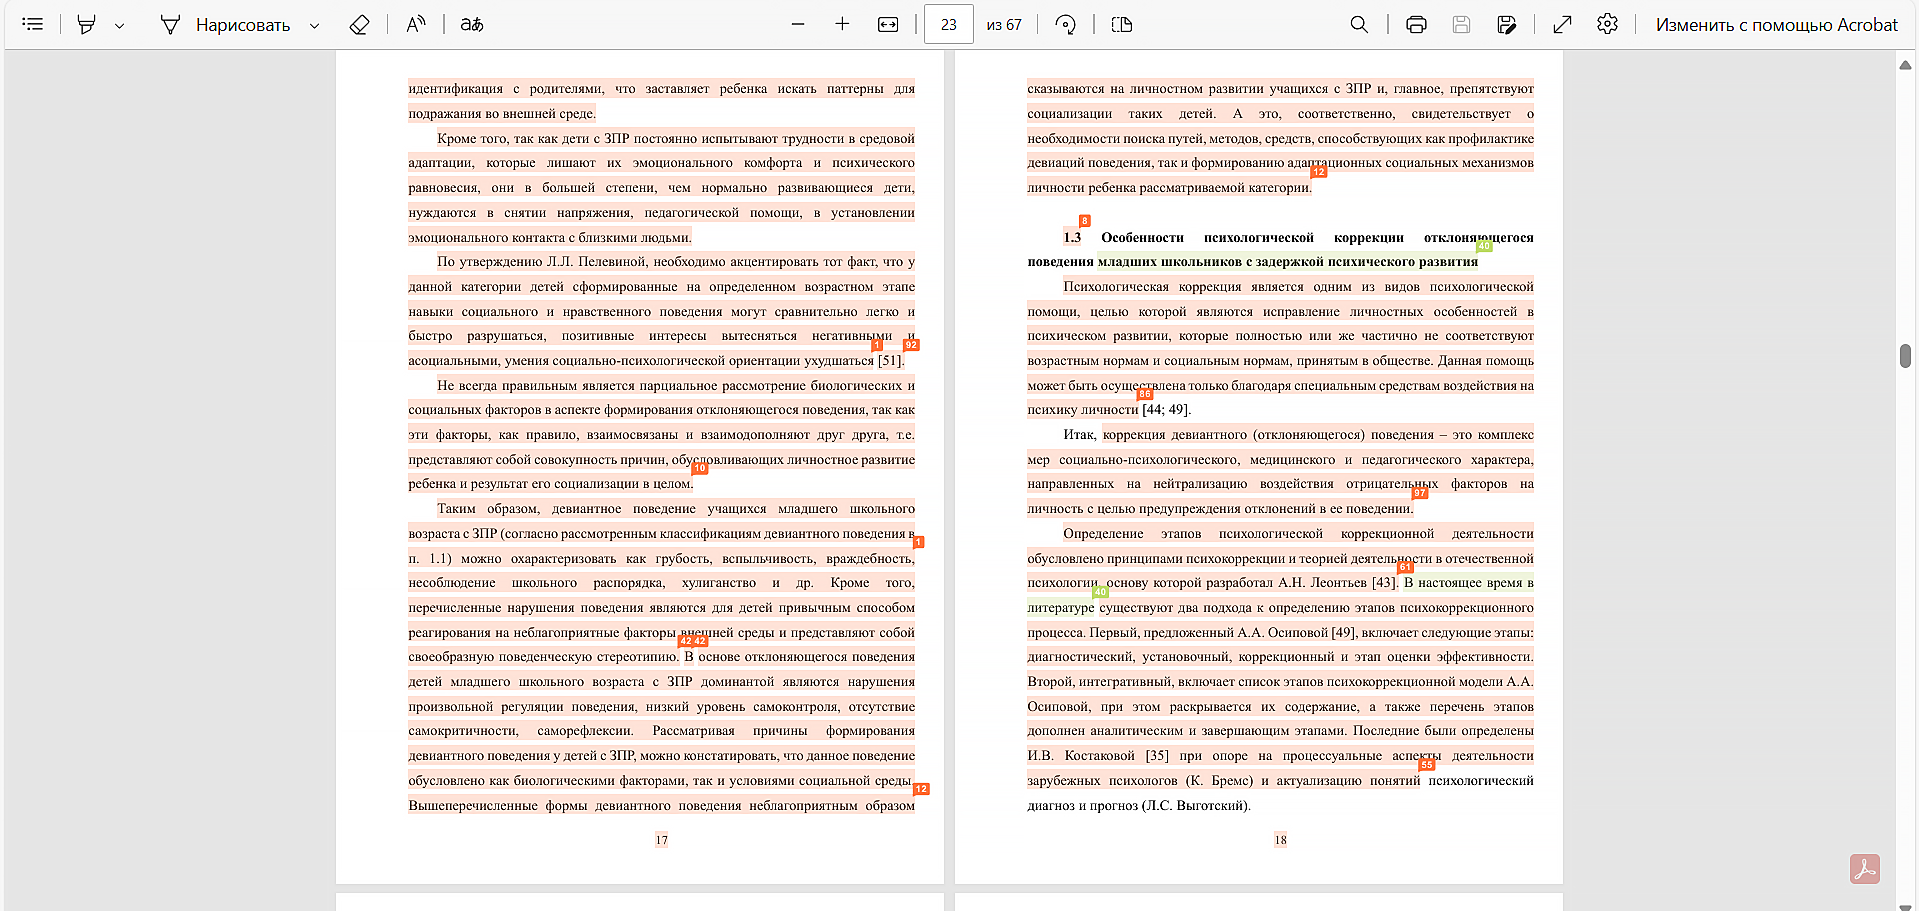Rotate the document
This screenshot has height=911, width=1919.
[1066, 24]
